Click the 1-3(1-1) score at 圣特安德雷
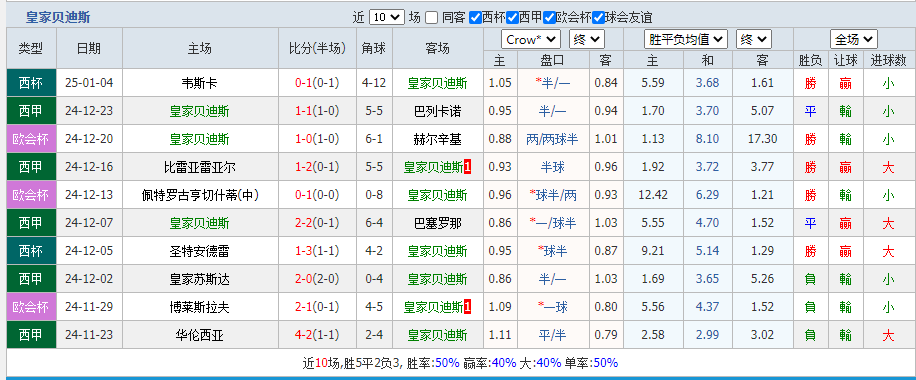 pyautogui.click(x=317, y=251)
